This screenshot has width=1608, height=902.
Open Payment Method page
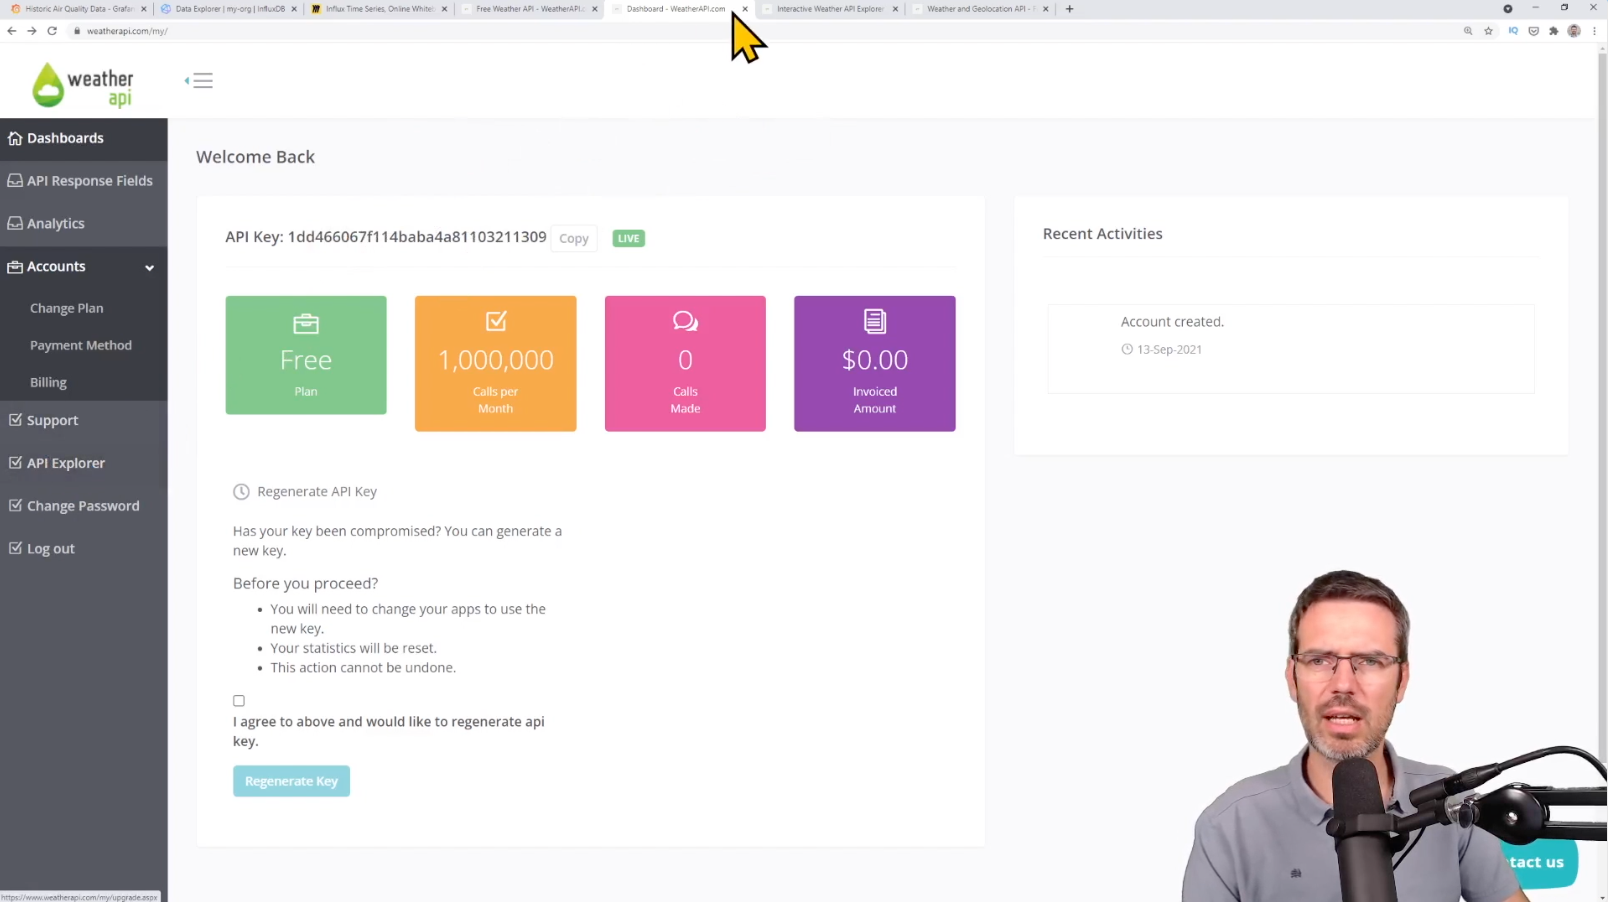coord(81,345)
